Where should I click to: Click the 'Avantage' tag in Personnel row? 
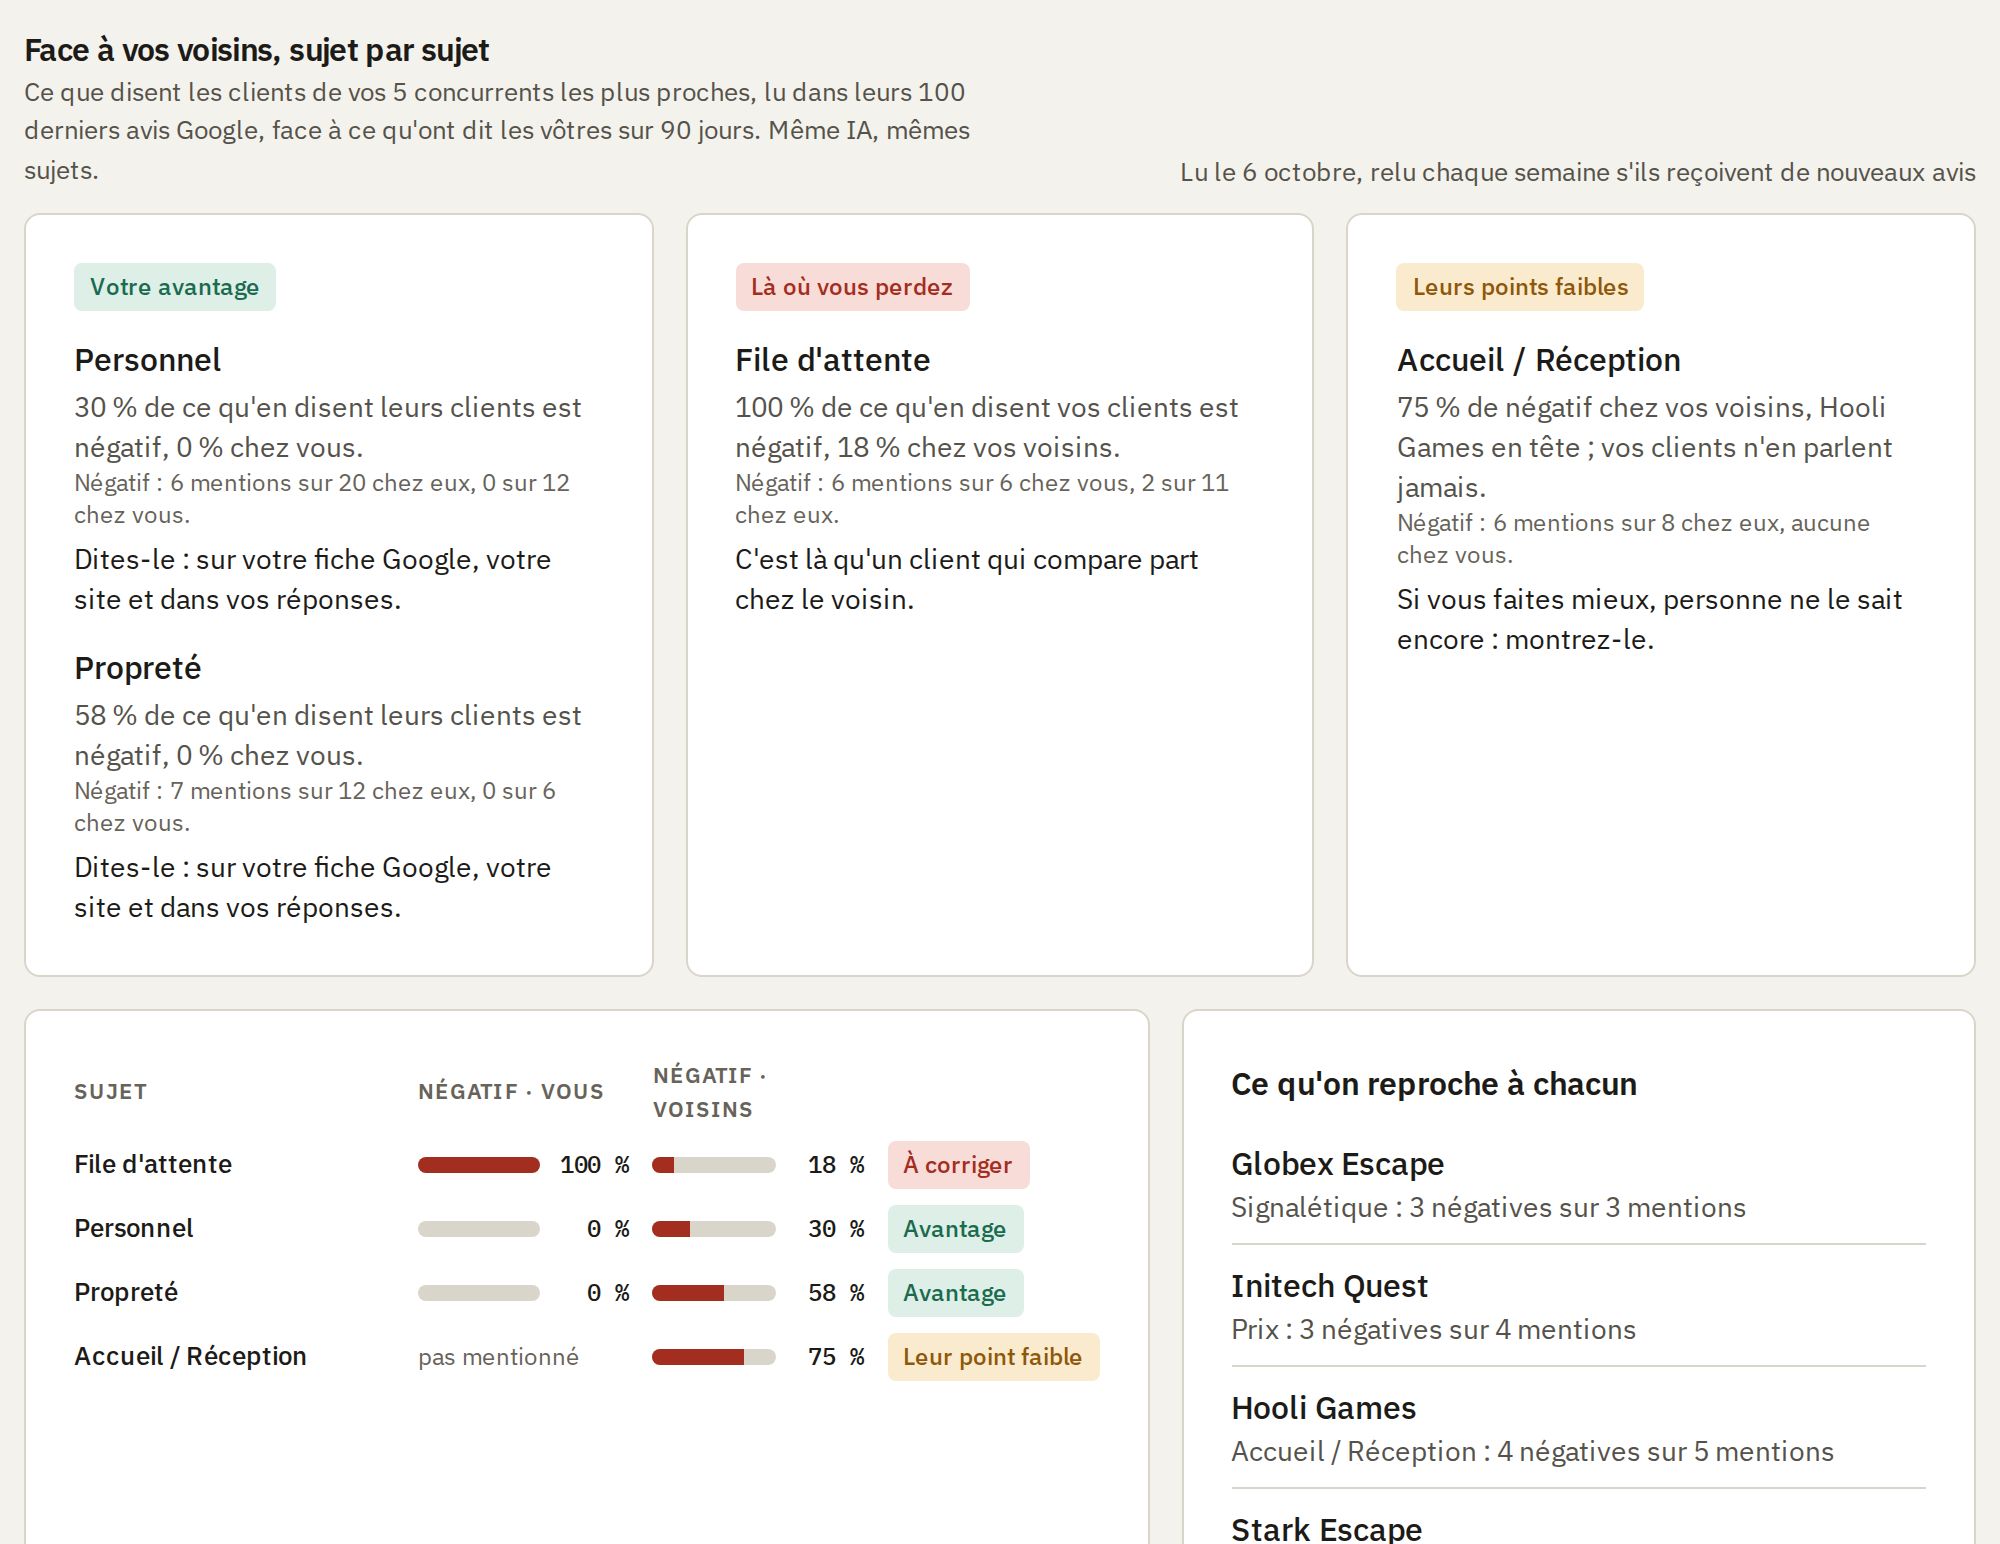point(955,1229)
